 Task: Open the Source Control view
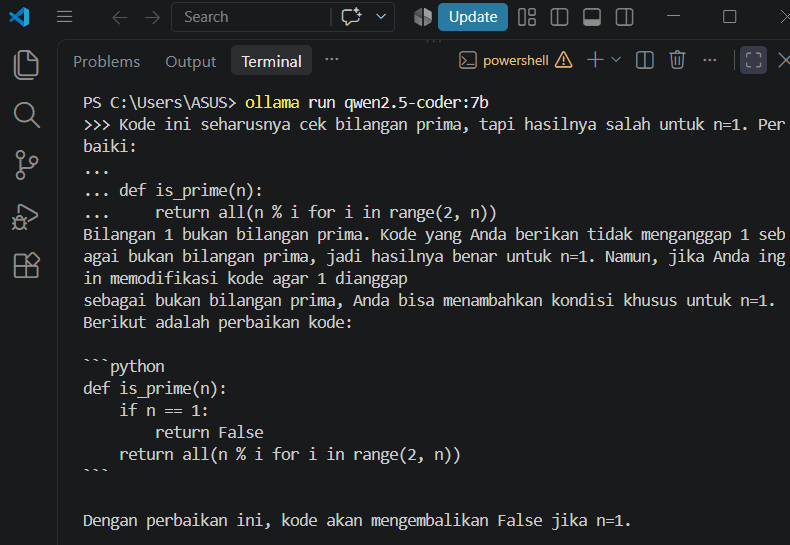tap(26, 165)
